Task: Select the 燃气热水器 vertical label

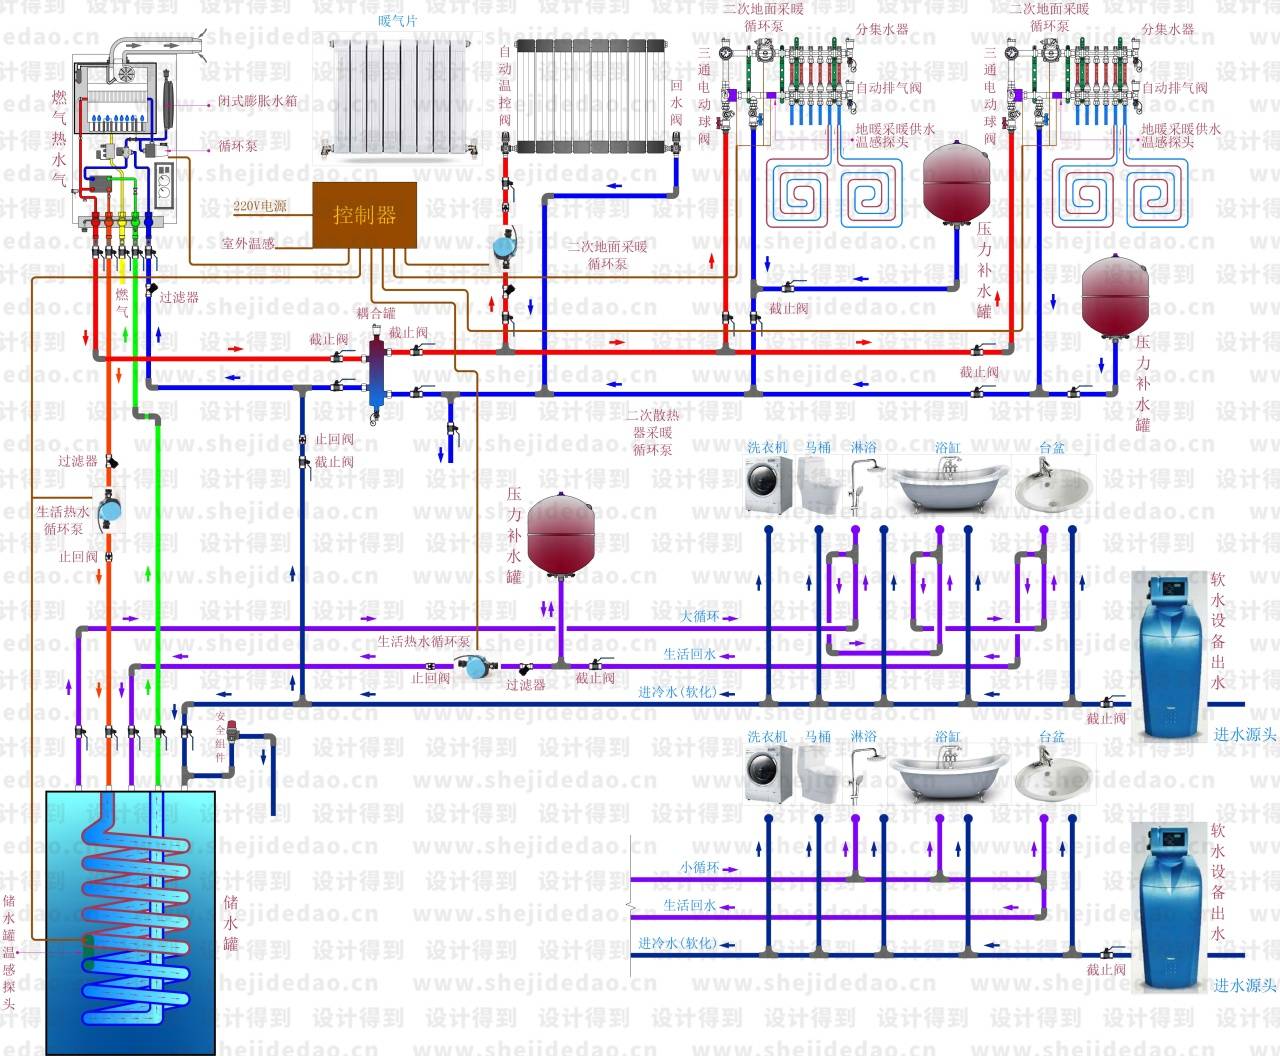Action: [59, 139]
